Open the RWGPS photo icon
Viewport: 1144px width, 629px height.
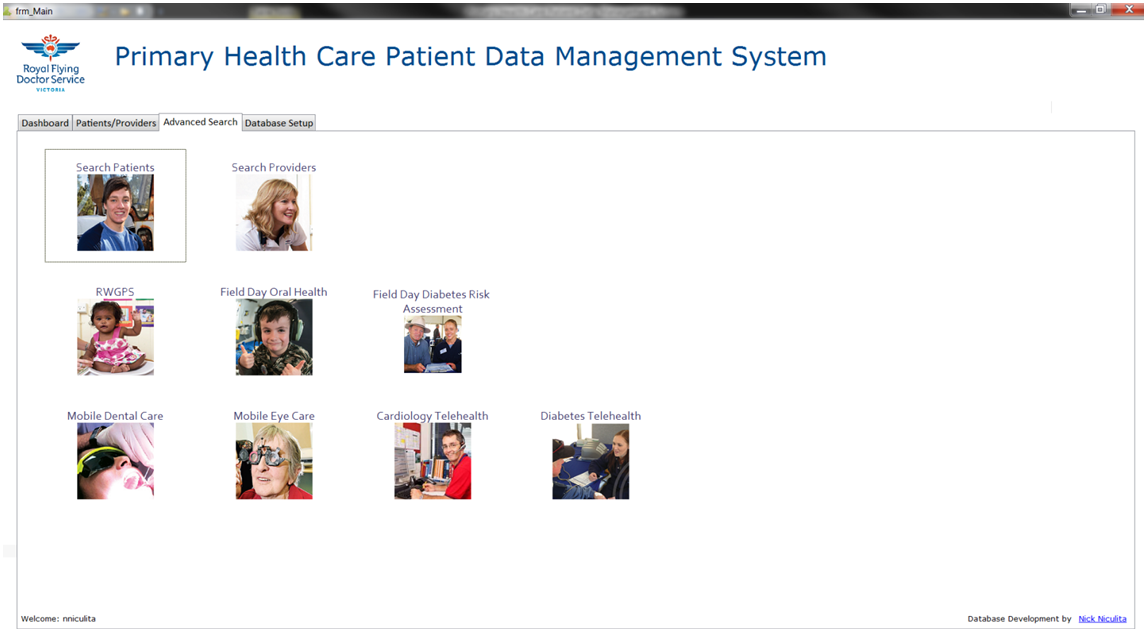(115, 337)
